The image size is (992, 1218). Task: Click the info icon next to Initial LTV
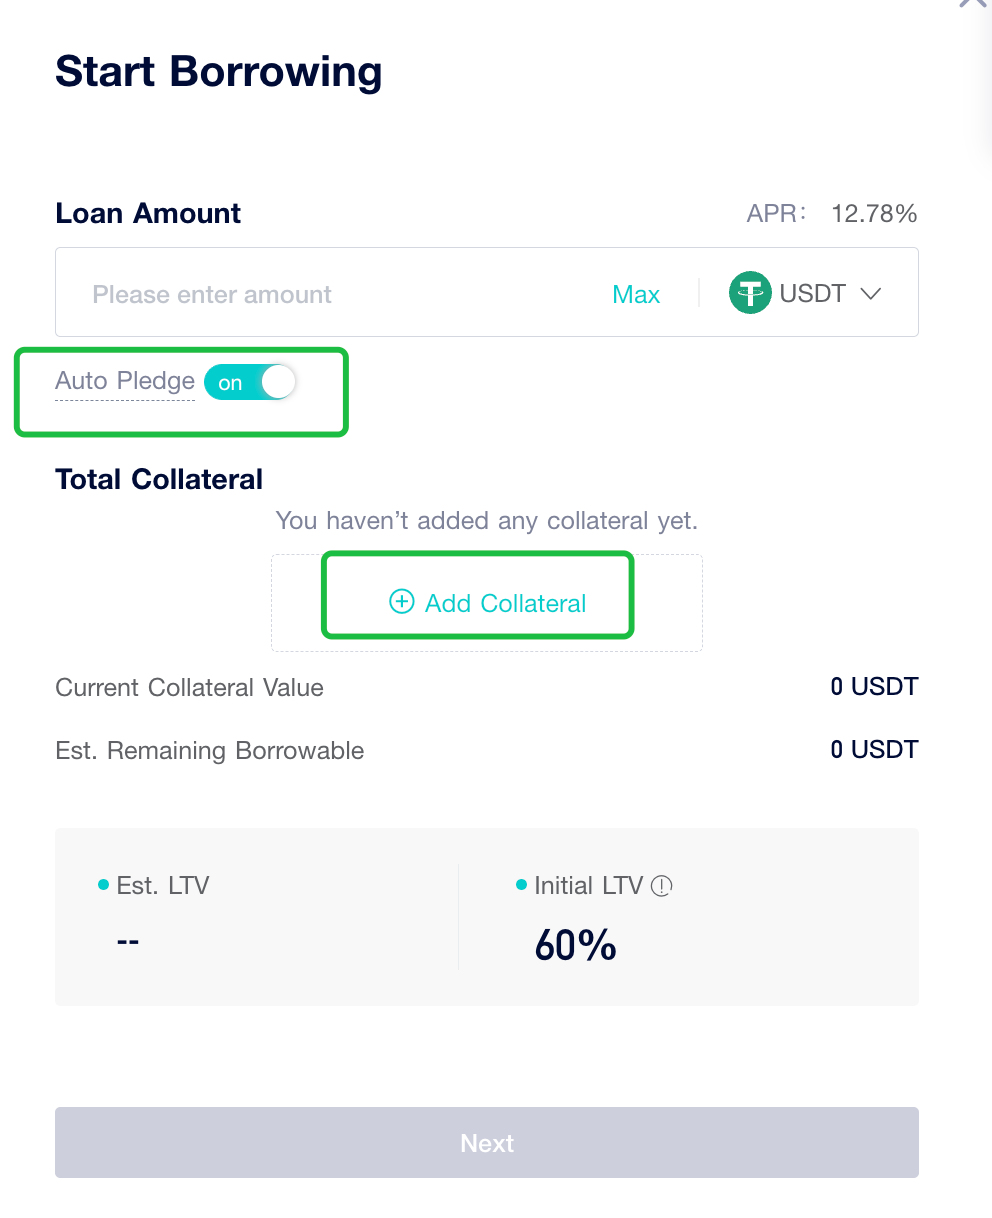tap(663, 885)
